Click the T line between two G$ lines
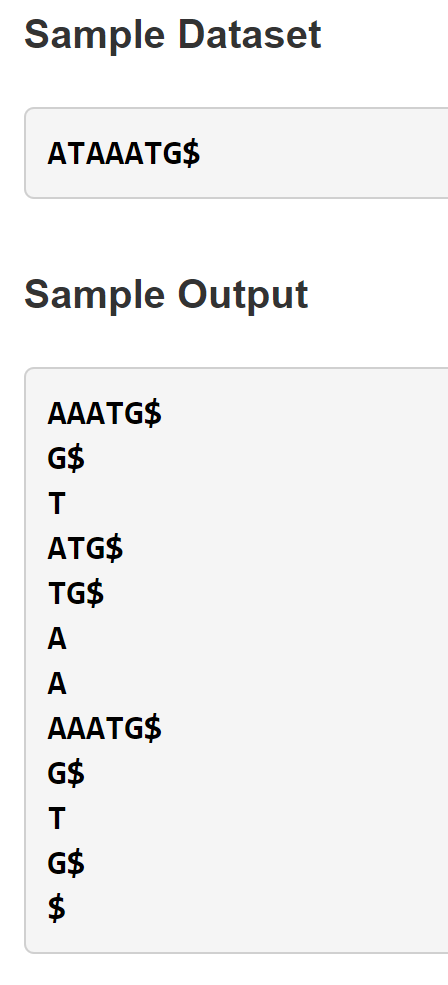The image size is (448, 985). 57,819
